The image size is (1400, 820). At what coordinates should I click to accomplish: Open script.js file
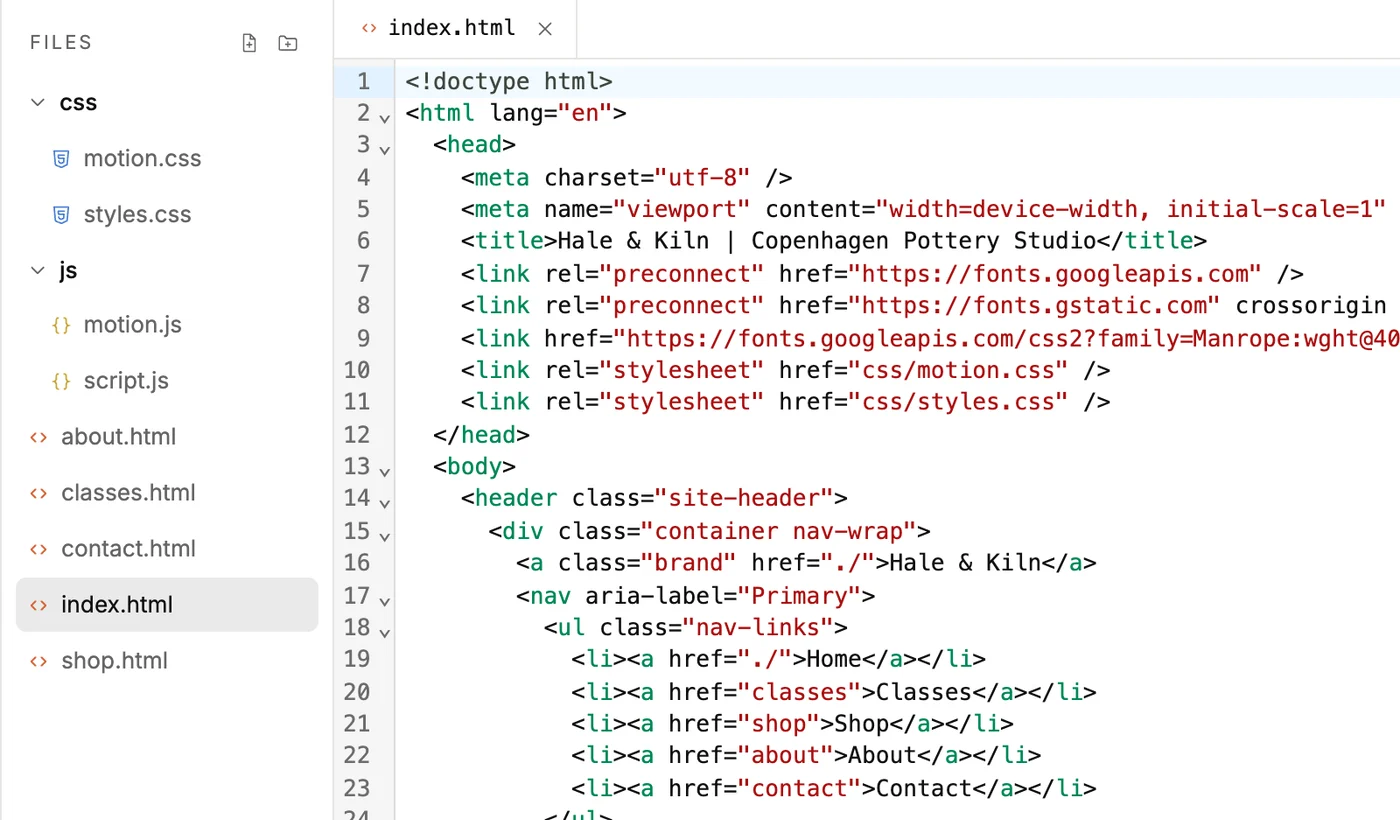pos(126,381)
